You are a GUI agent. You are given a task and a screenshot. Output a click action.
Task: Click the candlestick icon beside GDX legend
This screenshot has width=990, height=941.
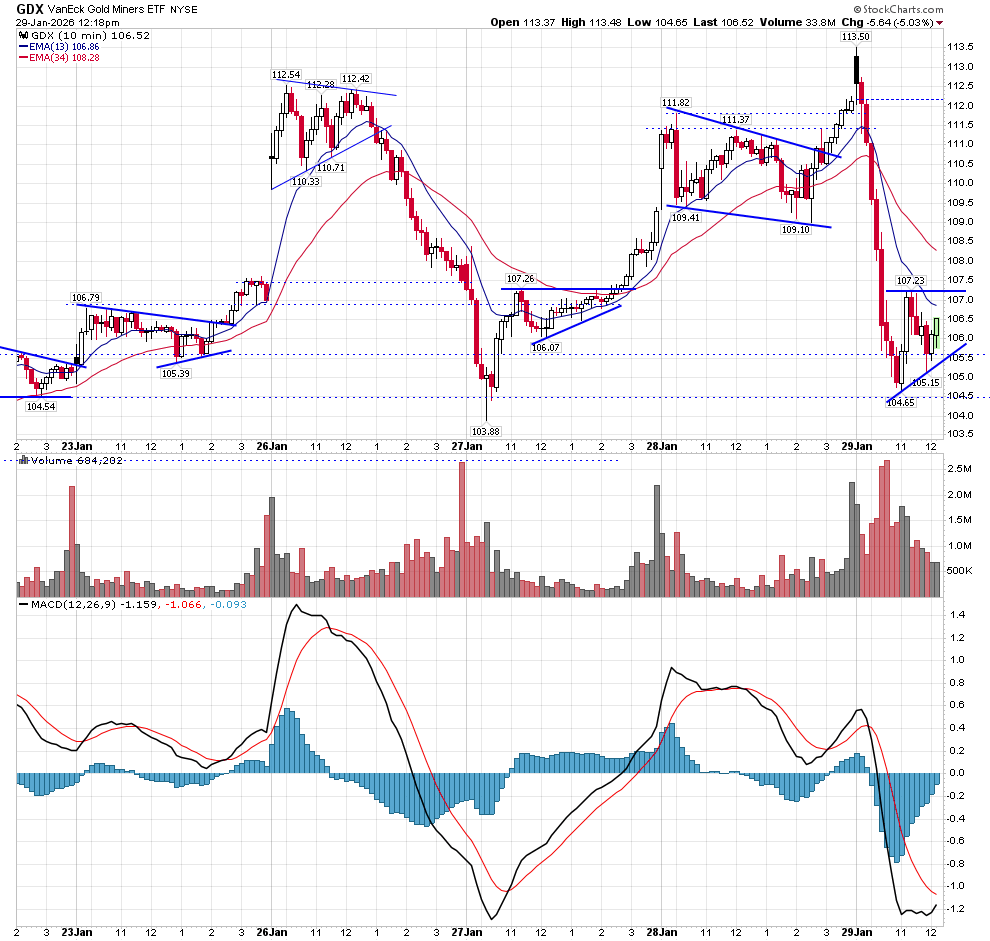pos(23,35)
